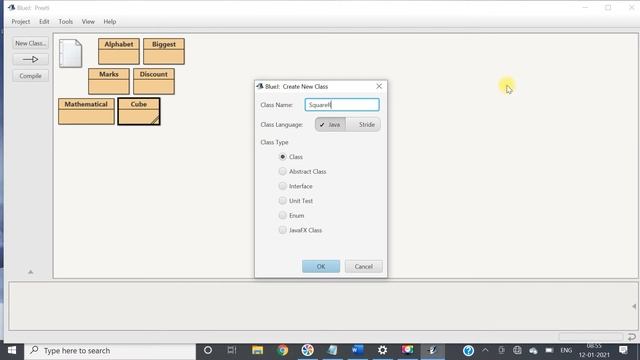Open Task View on taskbar
The image size is (640, 360).
[232, 350]
